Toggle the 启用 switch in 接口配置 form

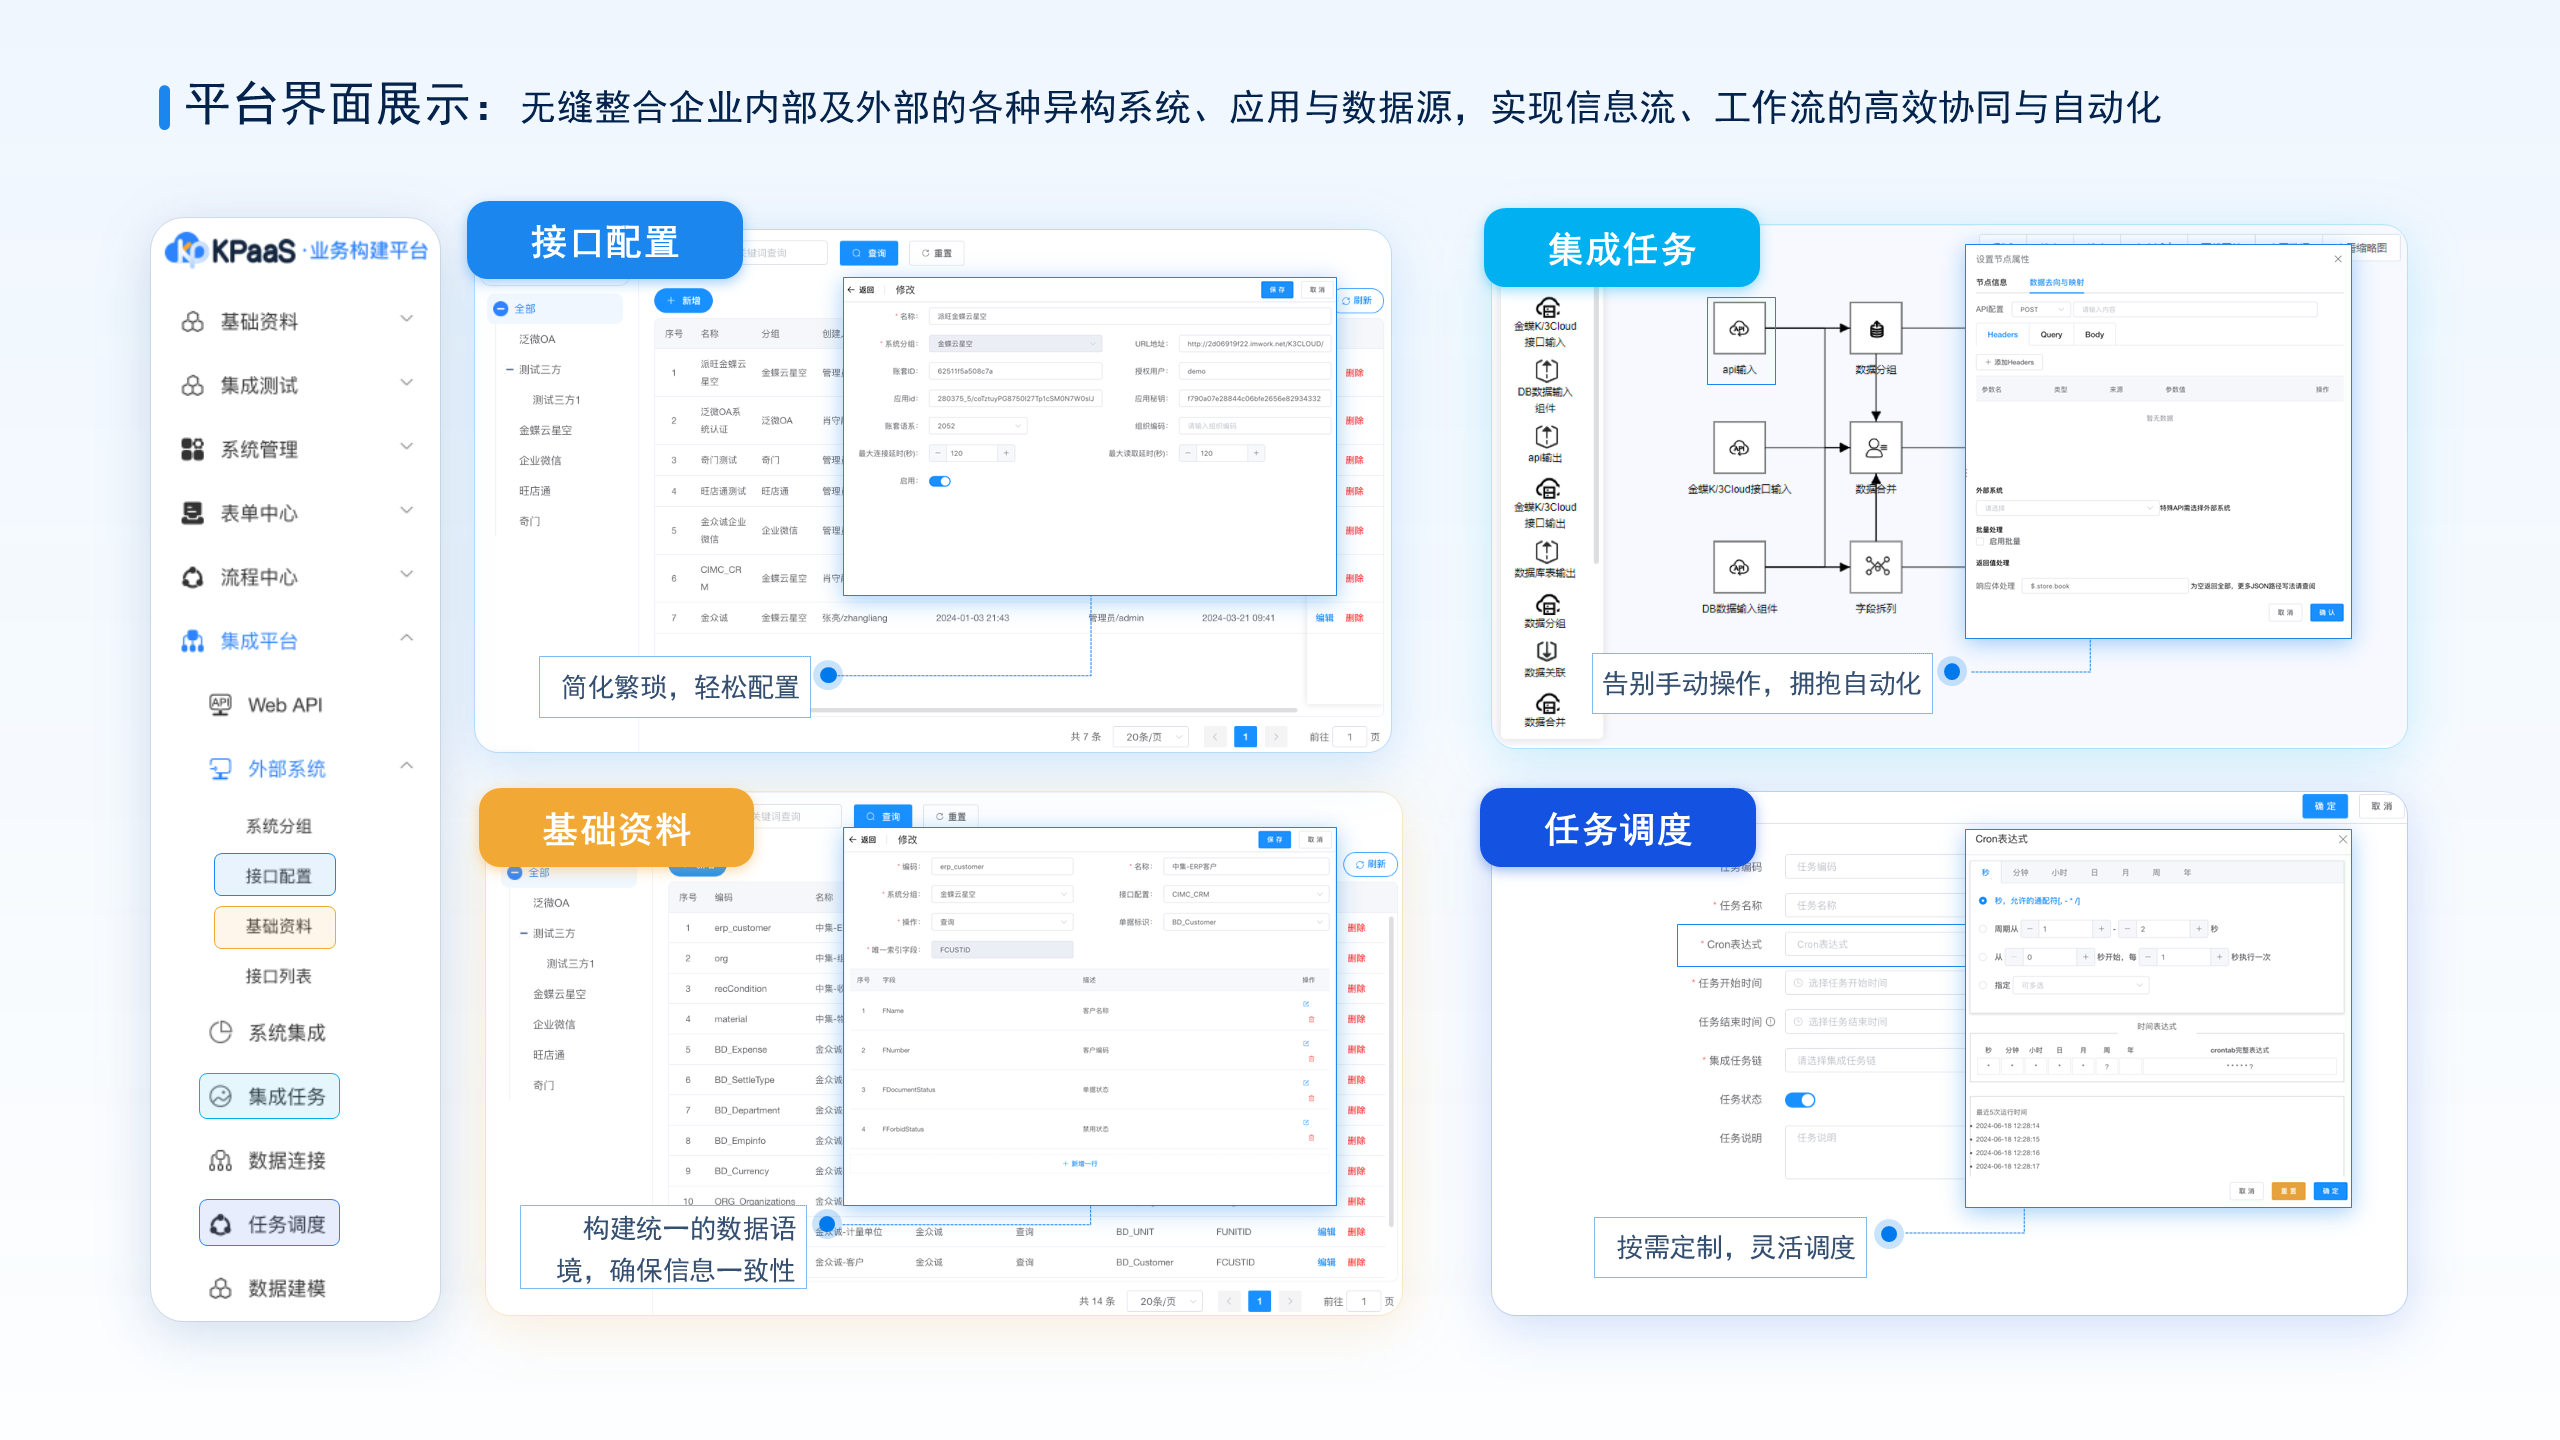940,481
